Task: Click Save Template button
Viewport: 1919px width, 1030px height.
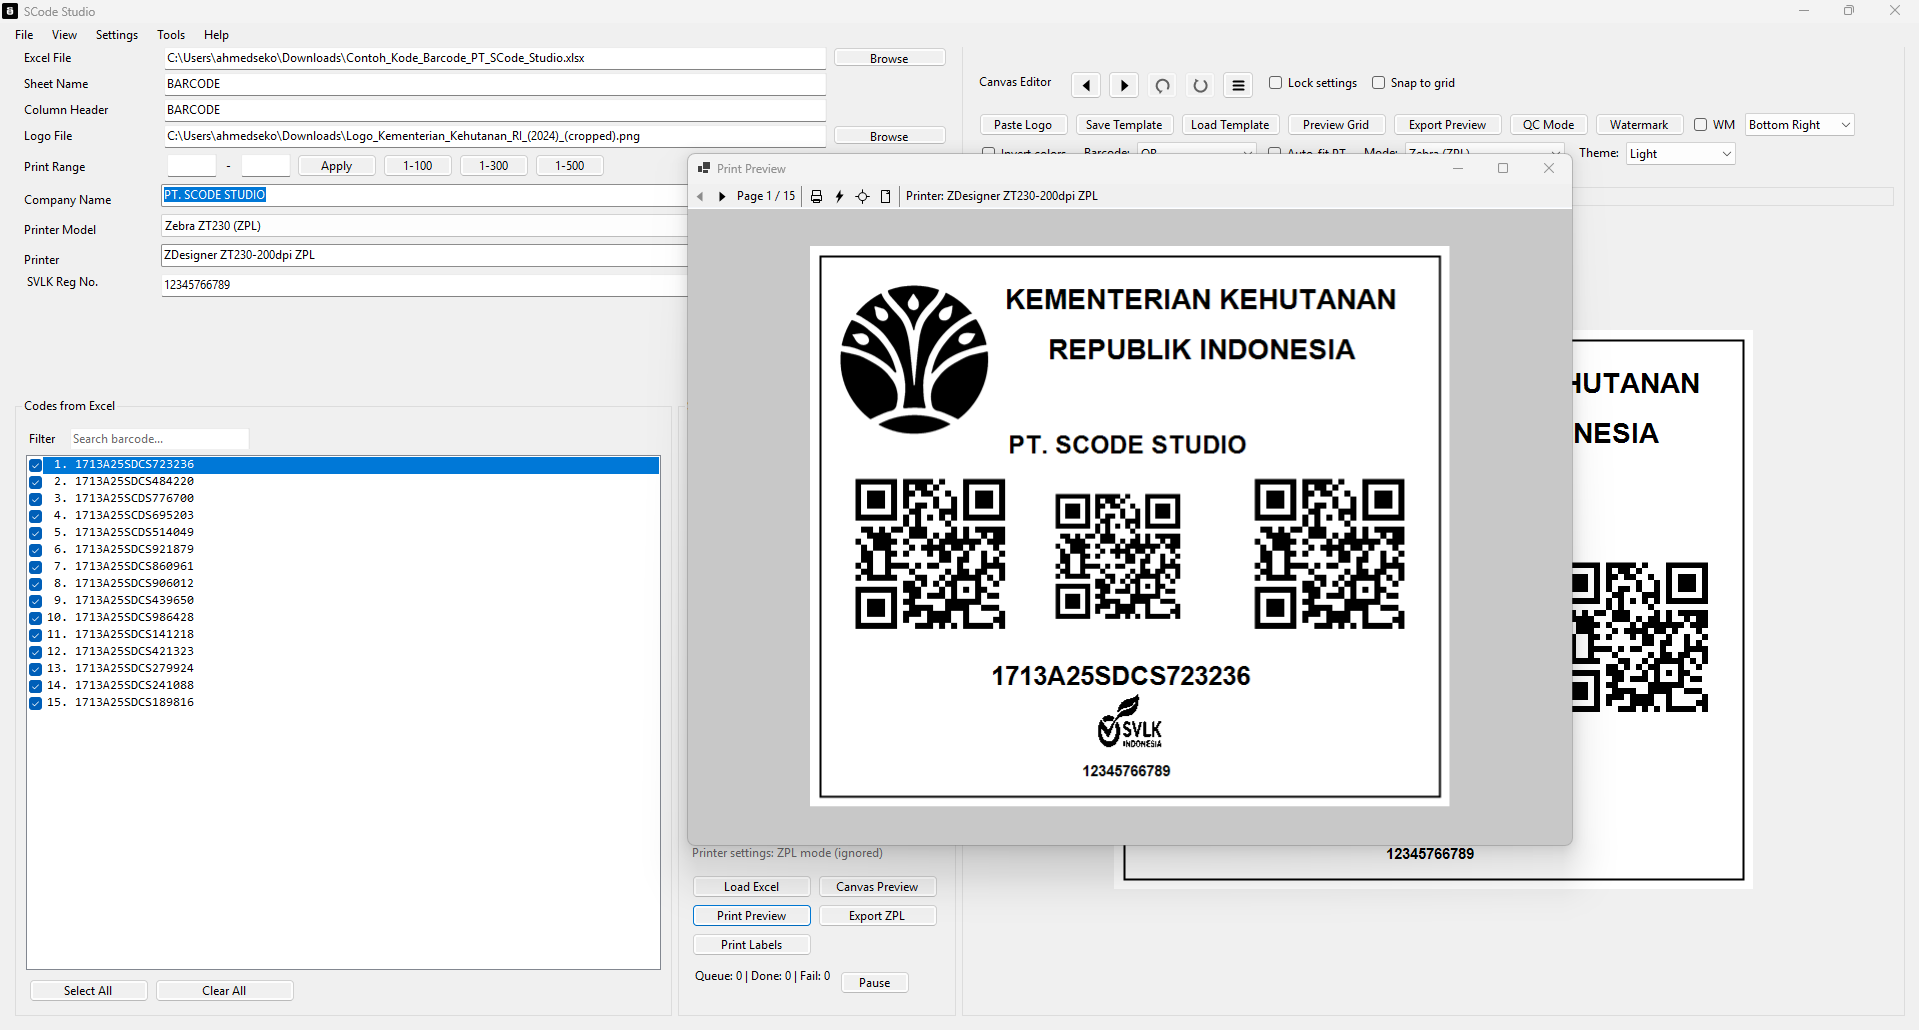Action: tap(1124, 125)
